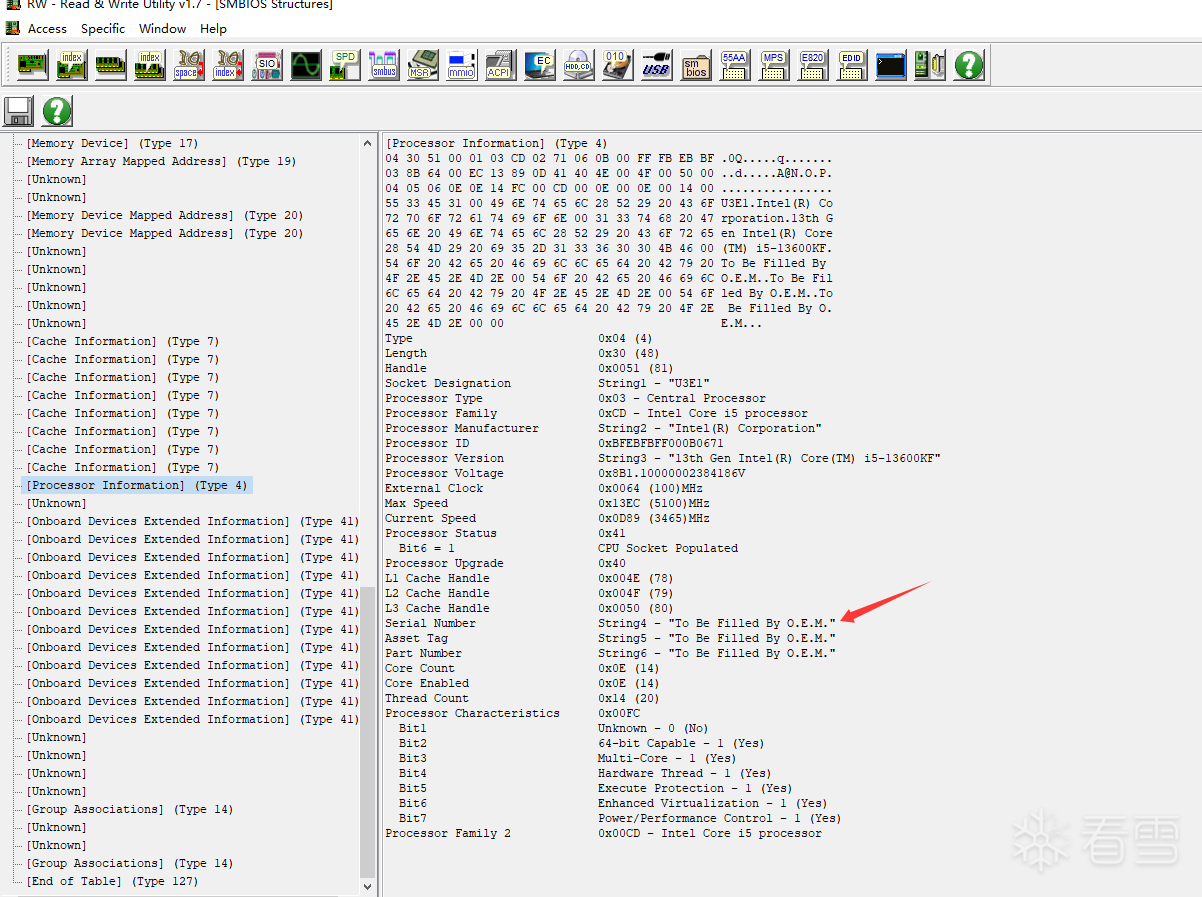Click the Thread Count row
This screenshot has height=897, width=1202.
pos(522,698)
